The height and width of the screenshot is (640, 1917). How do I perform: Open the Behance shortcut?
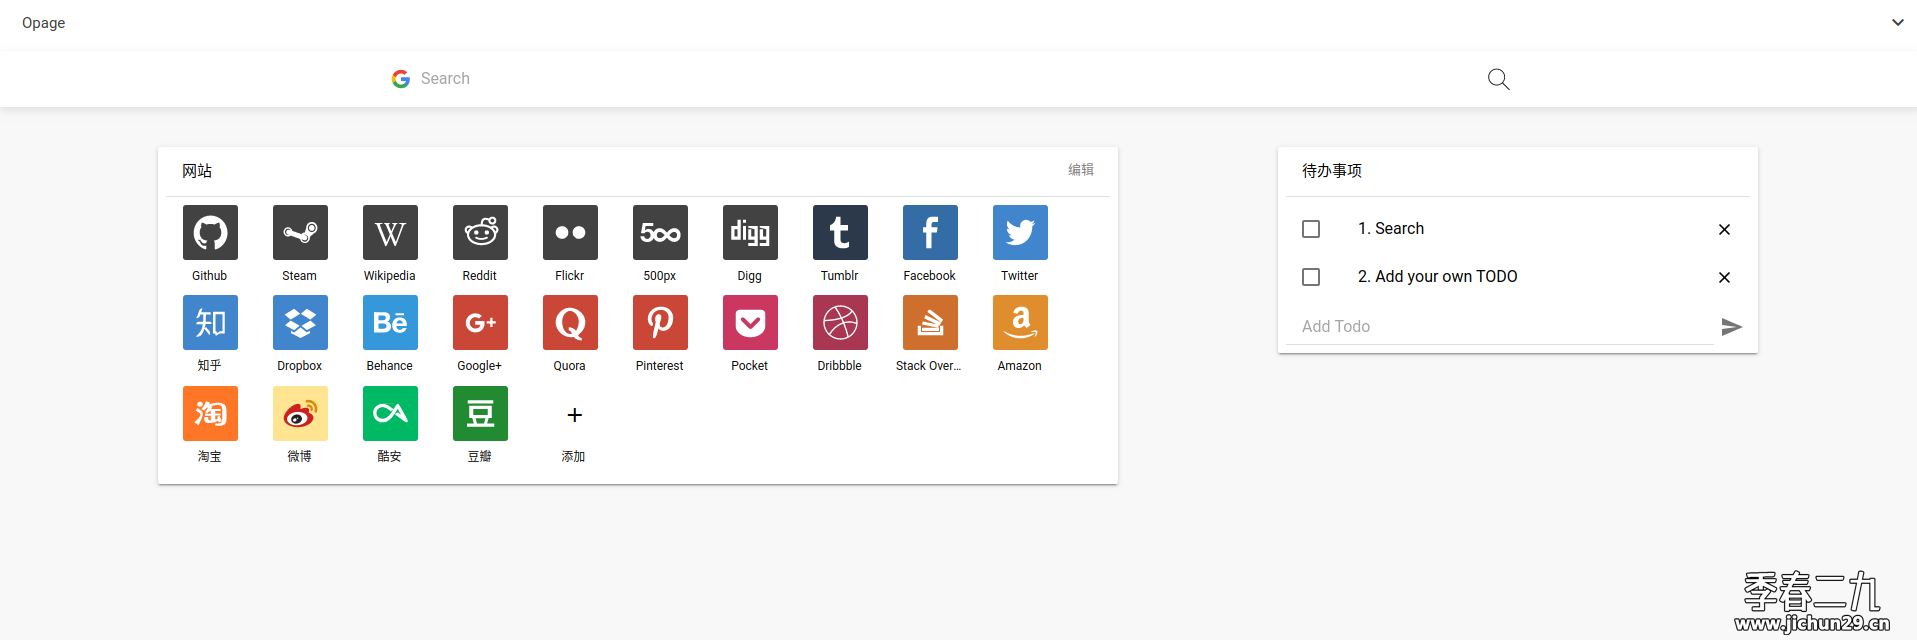point(390,322)
